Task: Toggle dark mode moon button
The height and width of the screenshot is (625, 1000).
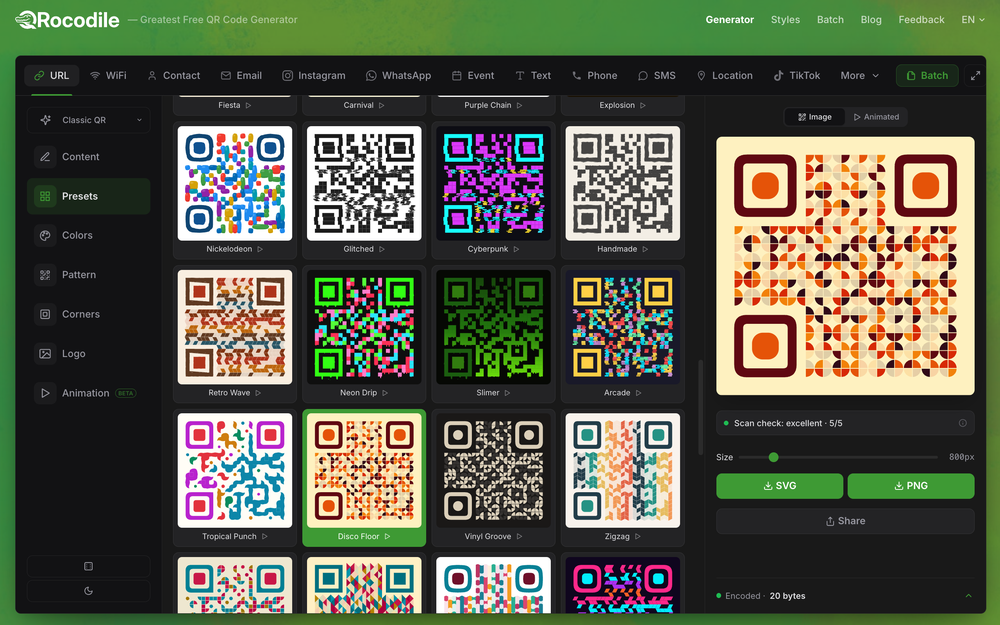Action: (89, 591)
